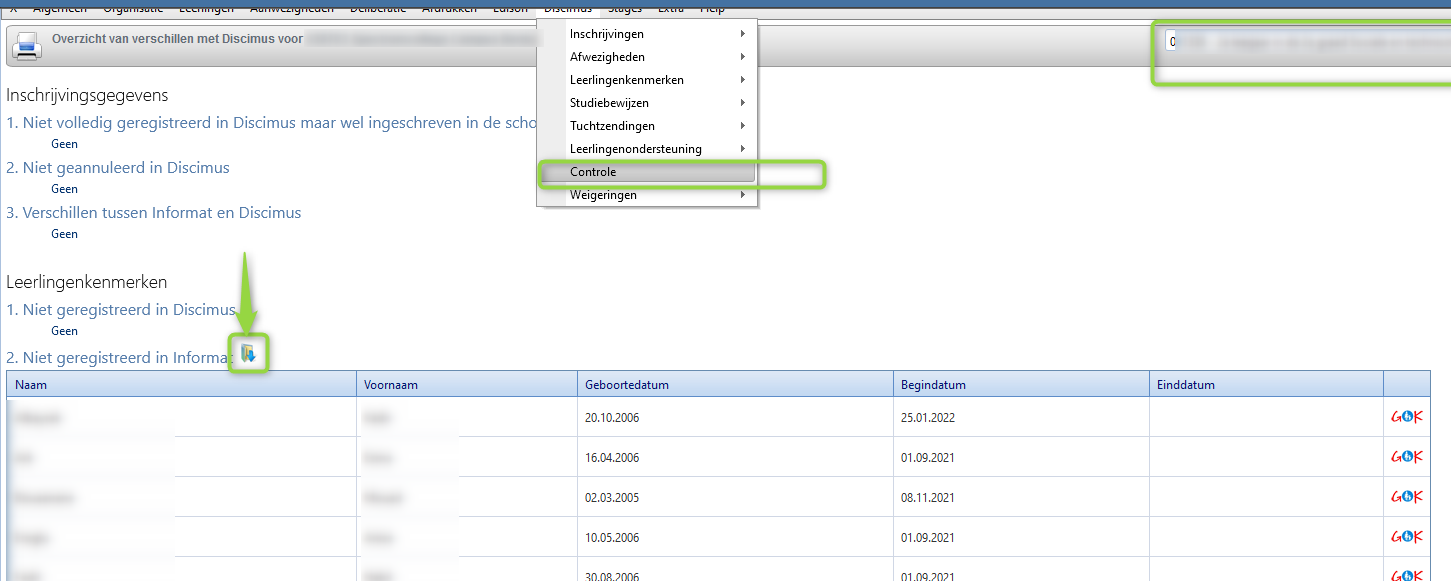Viewport: 1451px width, 581px height.
Task: Expand the Studiebewijzen submenu
Action: pyautogui.click(x=647, y=103)
